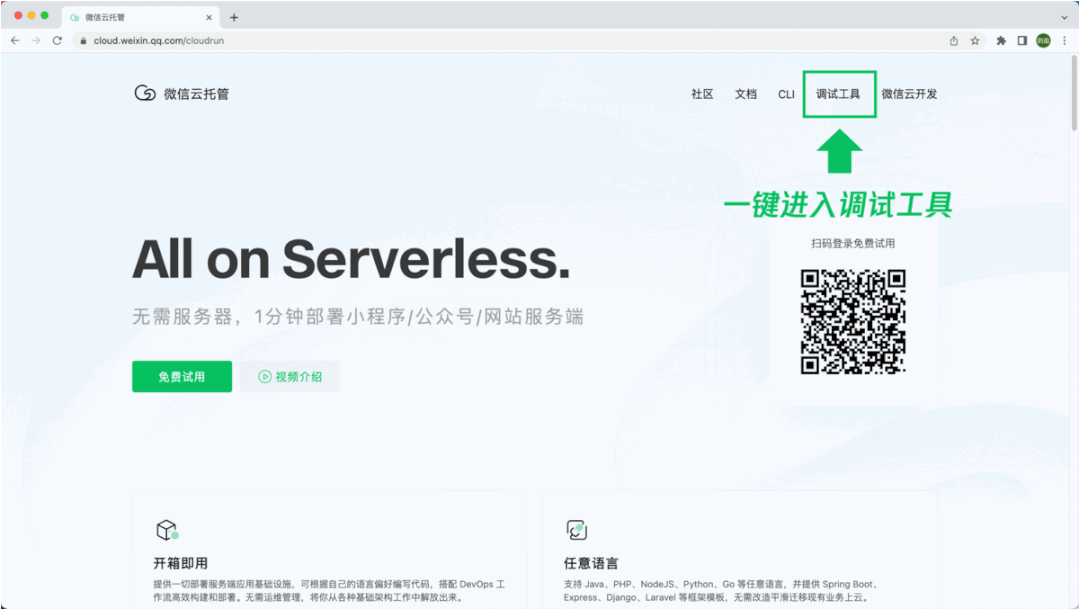
Task: Click the login QR code image
Action: point(853,321)
